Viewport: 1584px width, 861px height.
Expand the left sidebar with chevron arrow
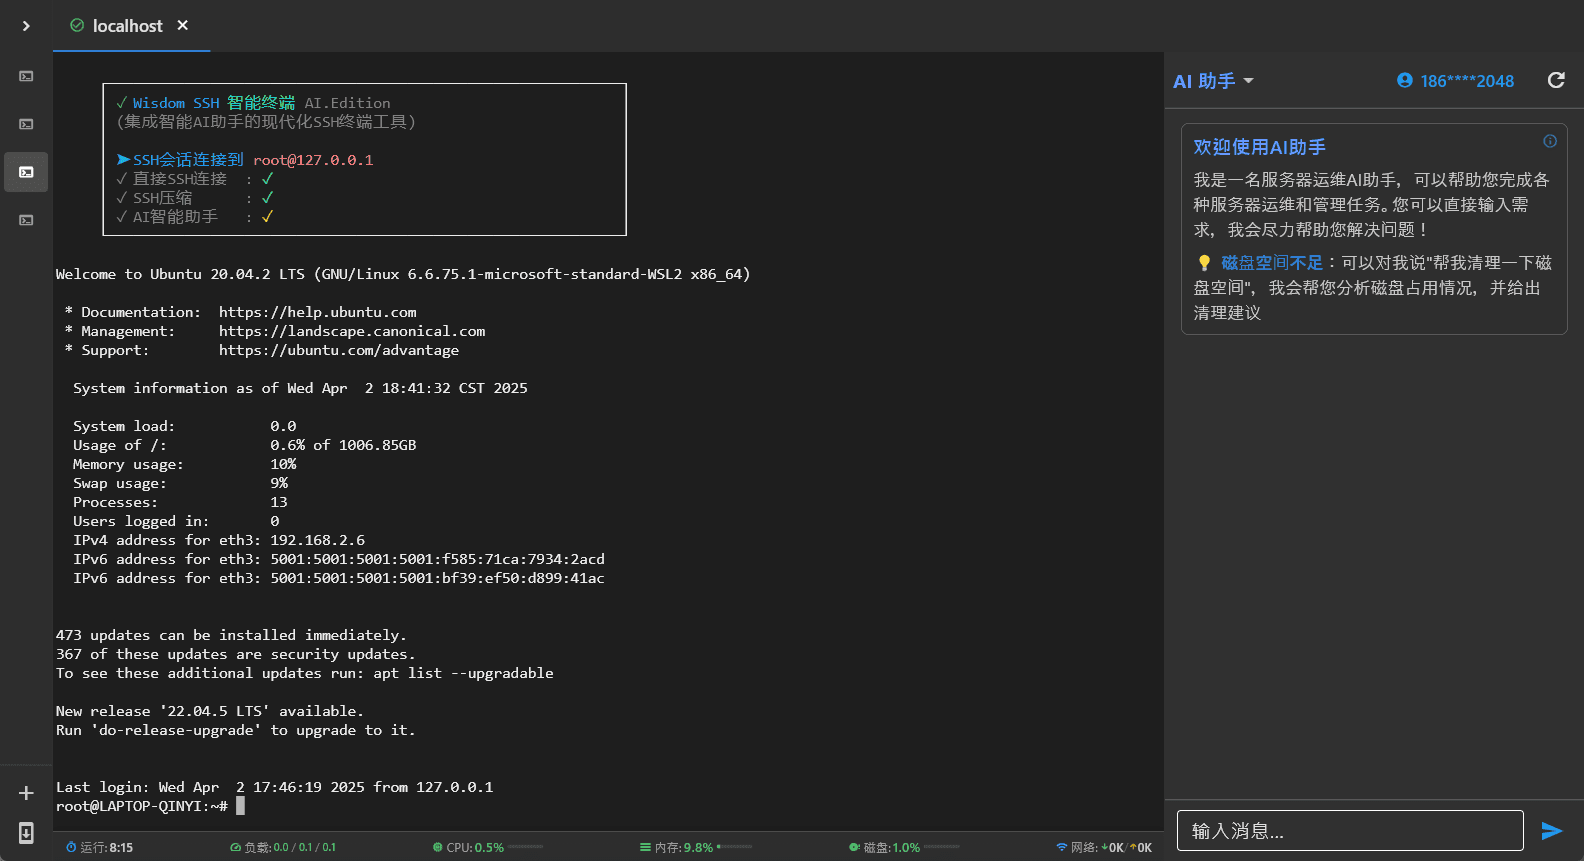26,26
